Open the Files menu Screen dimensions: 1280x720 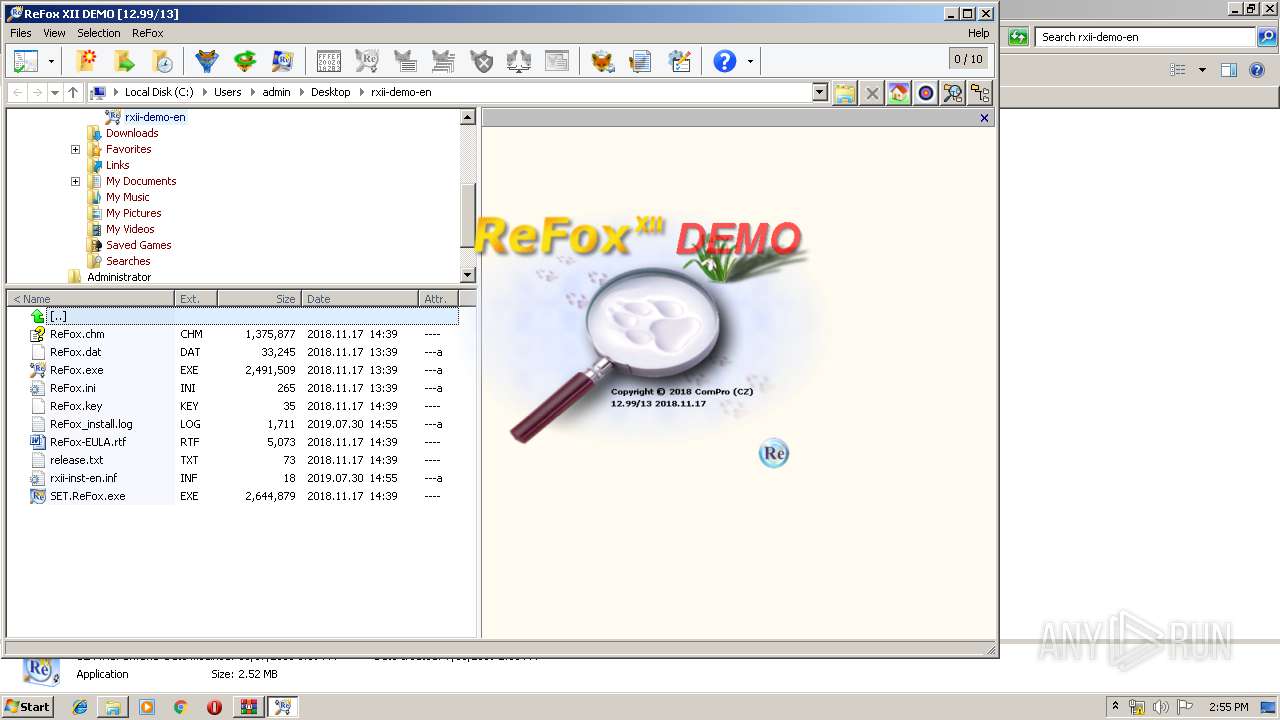pos(20,33)
